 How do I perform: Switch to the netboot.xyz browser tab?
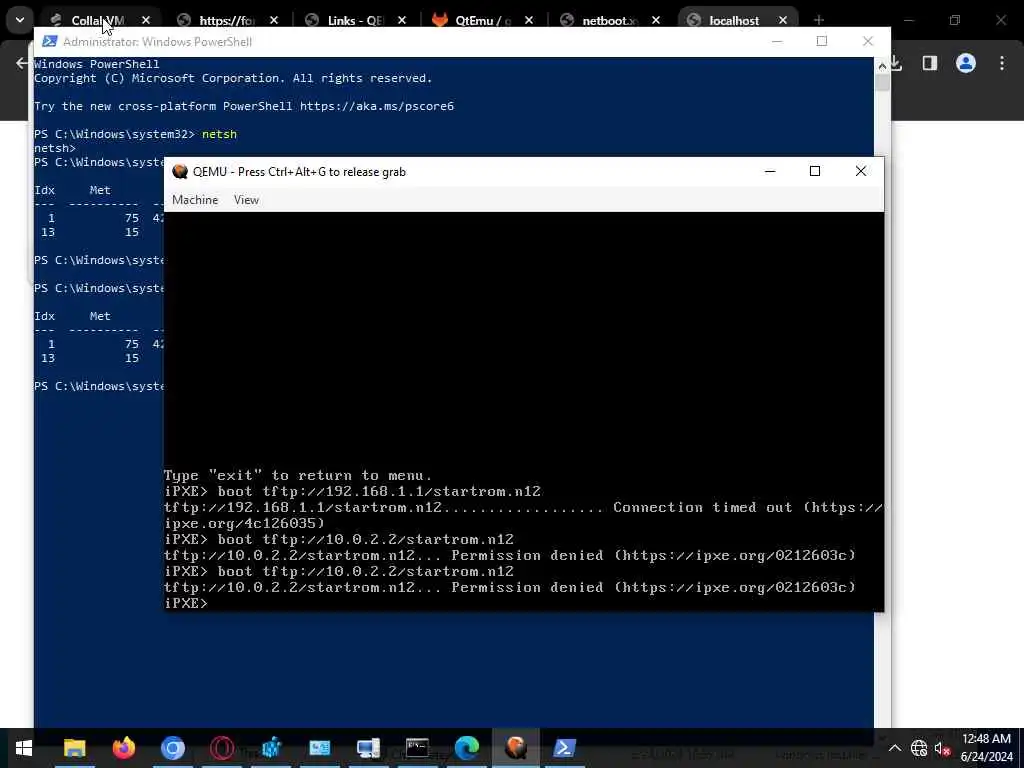pos(609,20)
